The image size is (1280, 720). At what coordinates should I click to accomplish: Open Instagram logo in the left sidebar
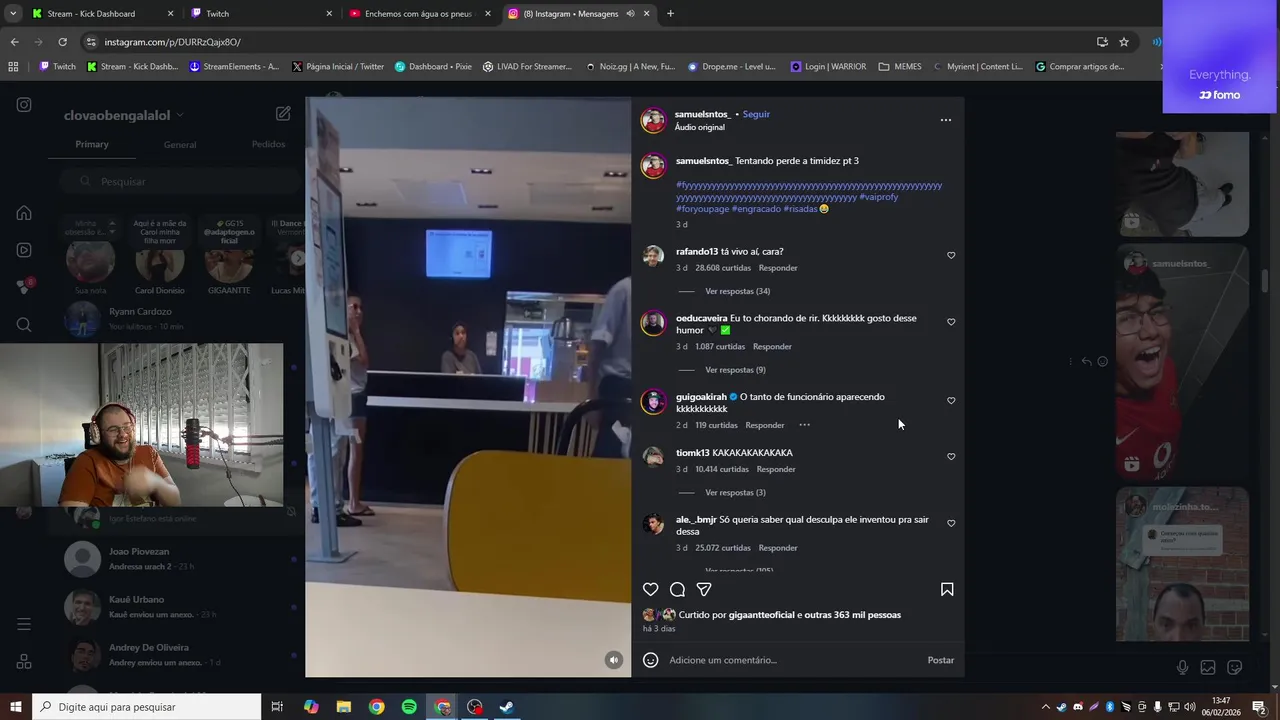[24, 105]
